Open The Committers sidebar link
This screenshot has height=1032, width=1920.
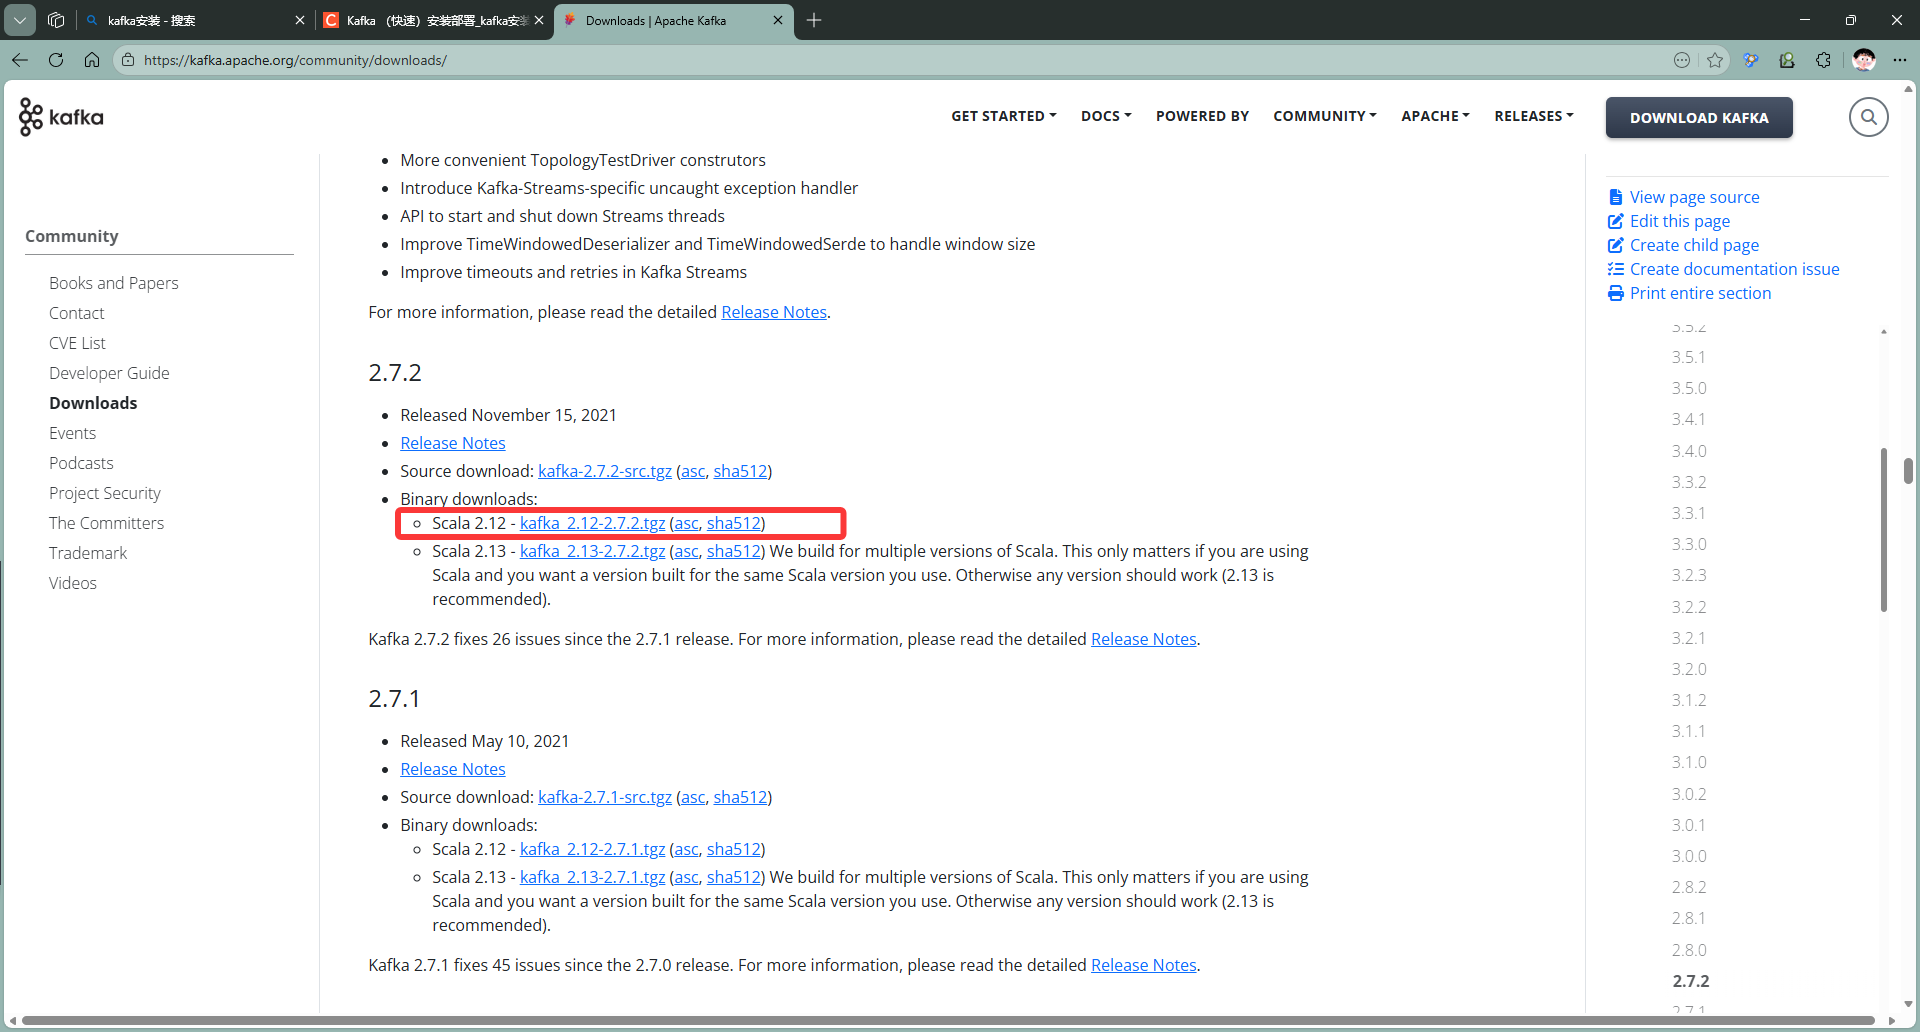pos(106,523)
